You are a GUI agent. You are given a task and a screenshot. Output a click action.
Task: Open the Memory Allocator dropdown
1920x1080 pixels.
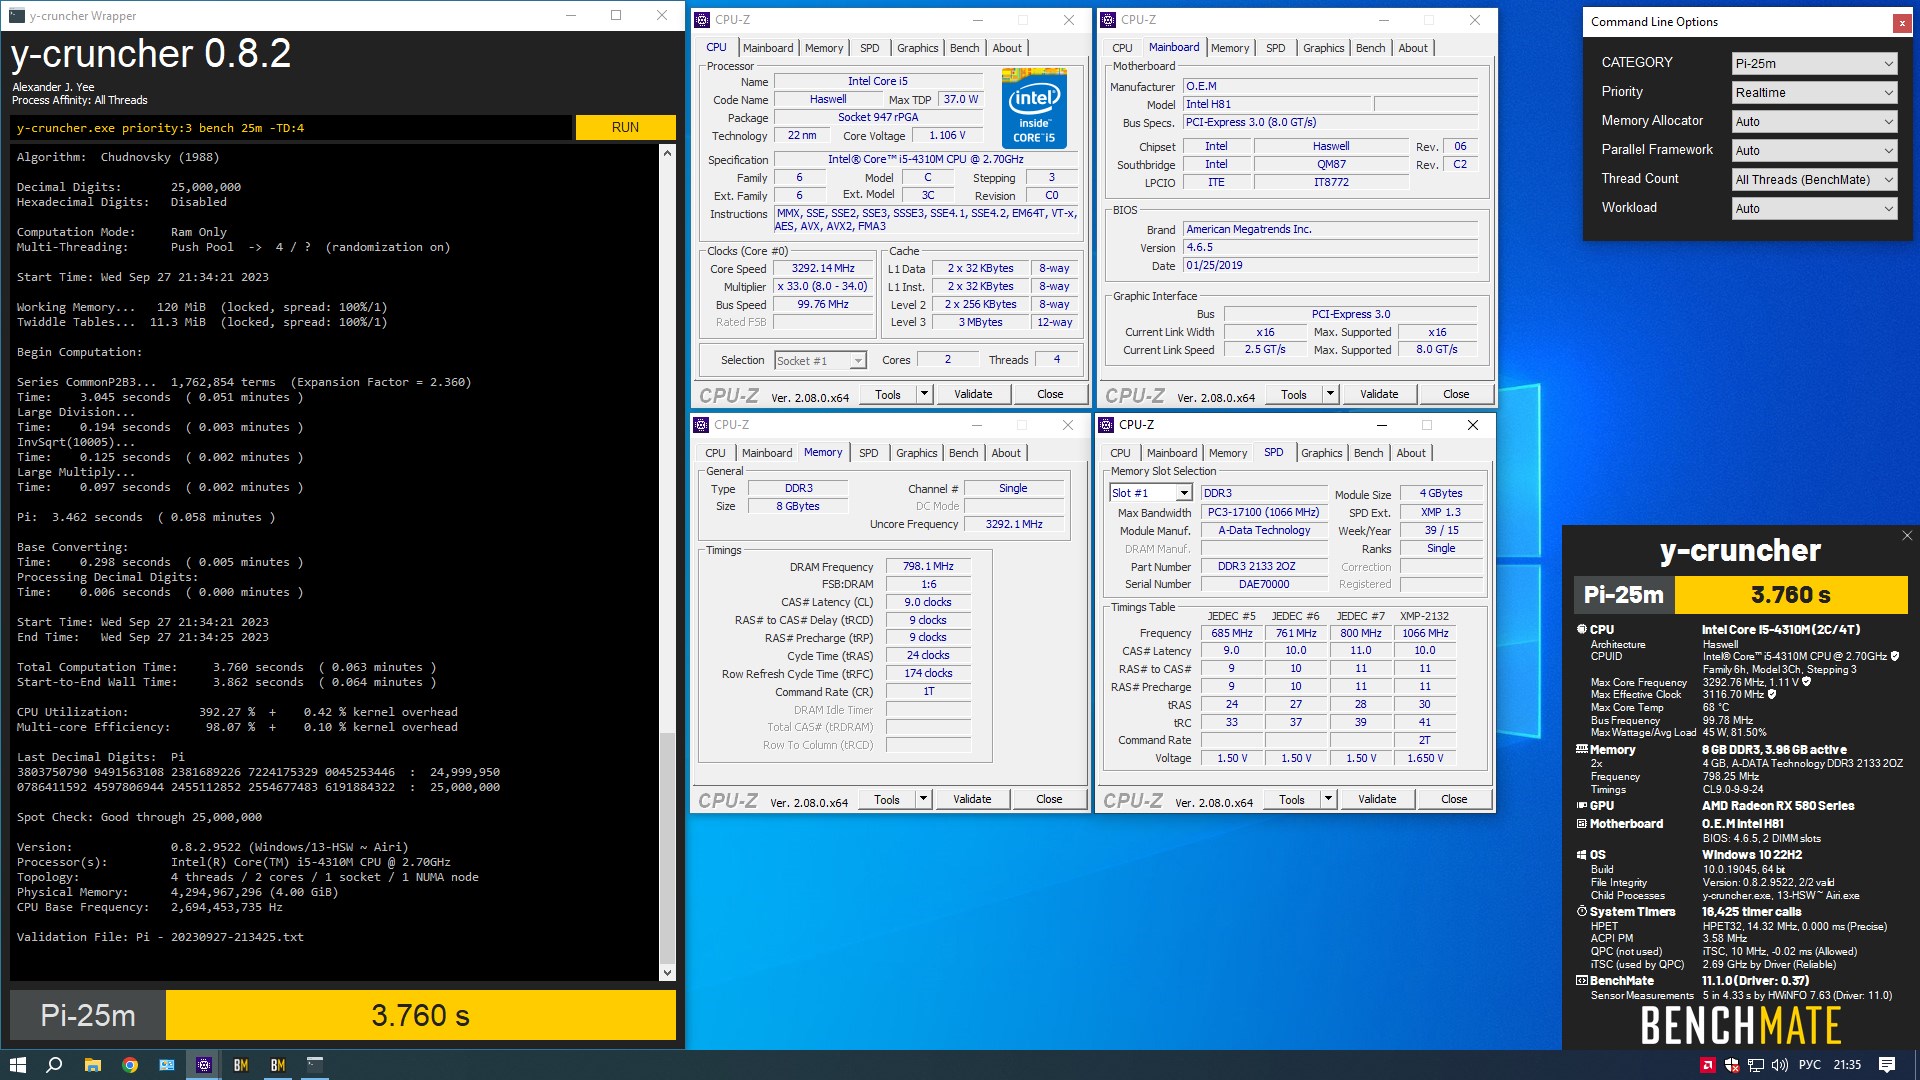pos(1814,121)
